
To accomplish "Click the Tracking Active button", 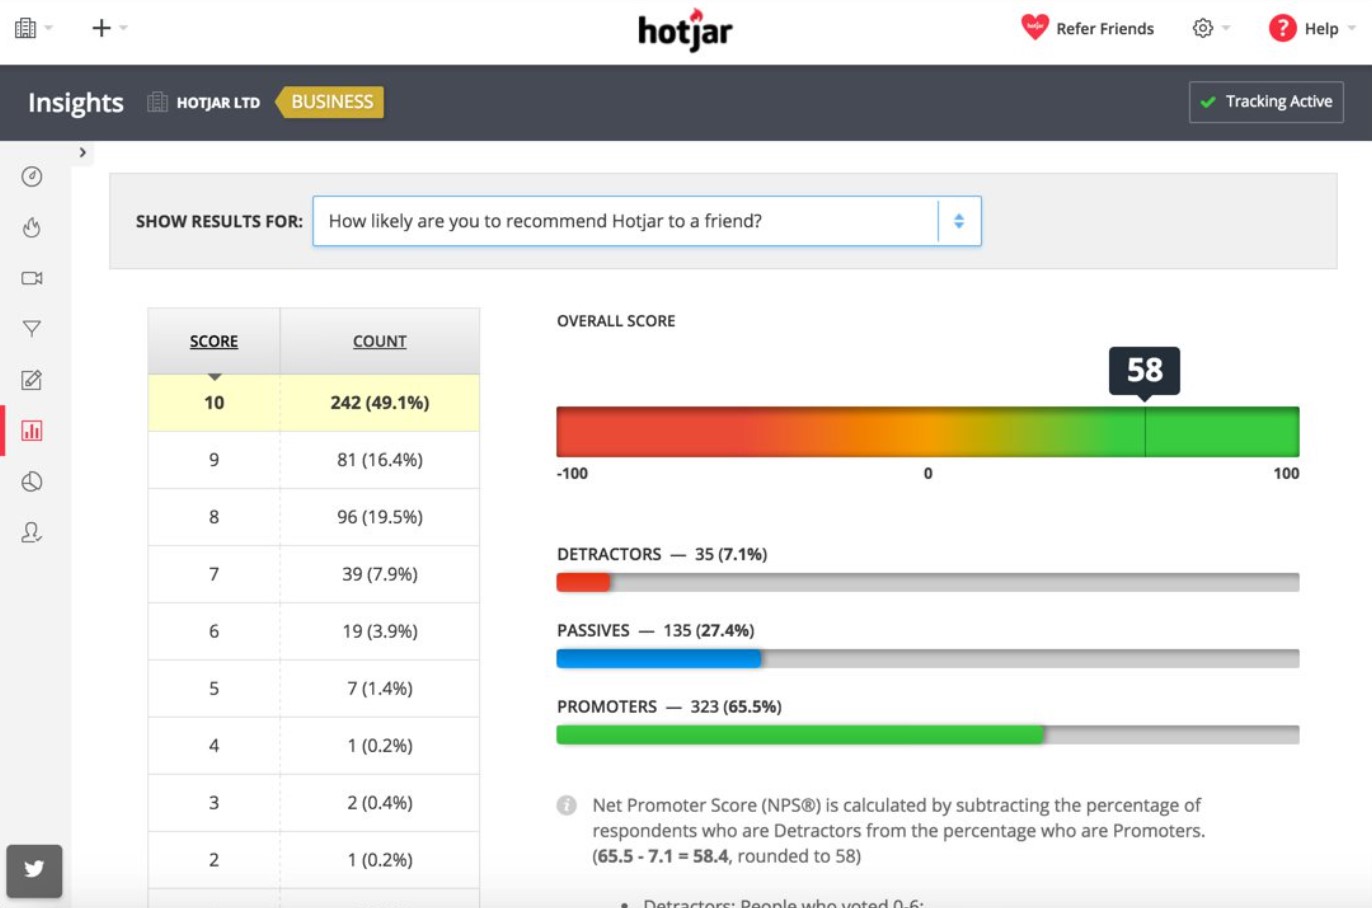I will (x=1266, y=101).
